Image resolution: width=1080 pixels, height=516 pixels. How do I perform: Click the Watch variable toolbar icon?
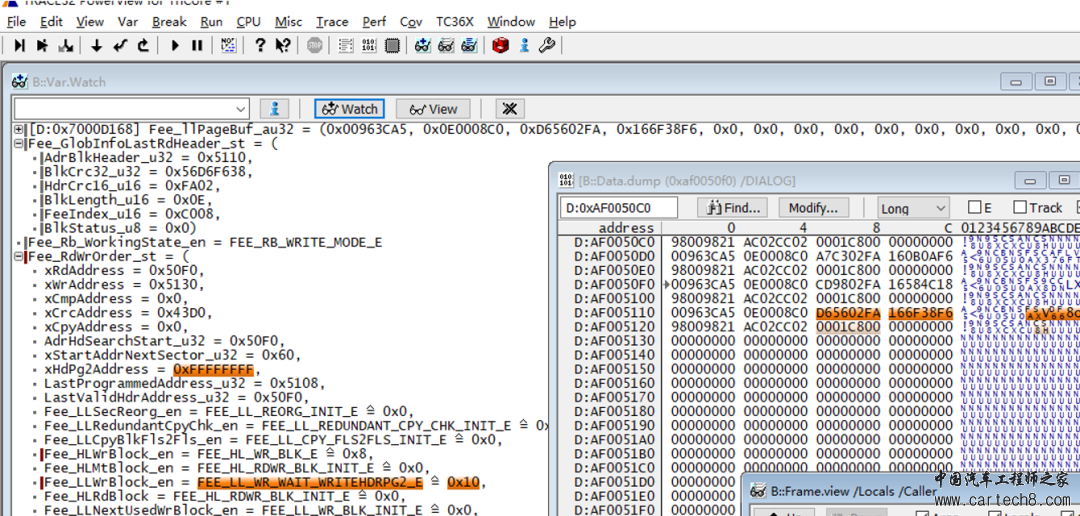click(423, 45)
